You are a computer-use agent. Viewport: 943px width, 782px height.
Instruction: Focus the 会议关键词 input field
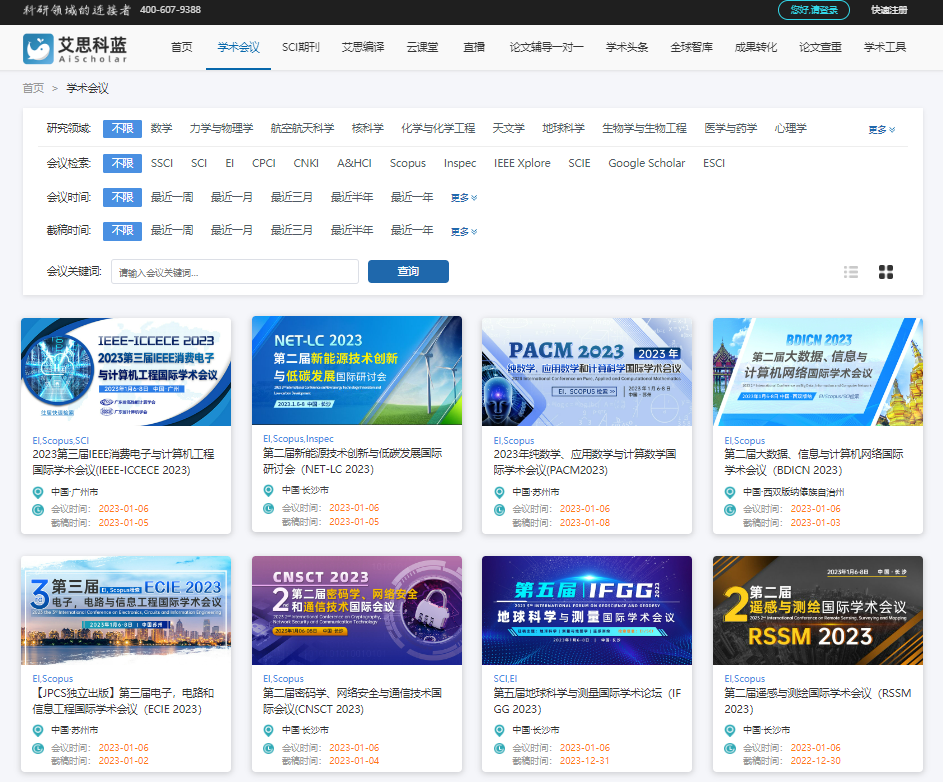point(235,271)
